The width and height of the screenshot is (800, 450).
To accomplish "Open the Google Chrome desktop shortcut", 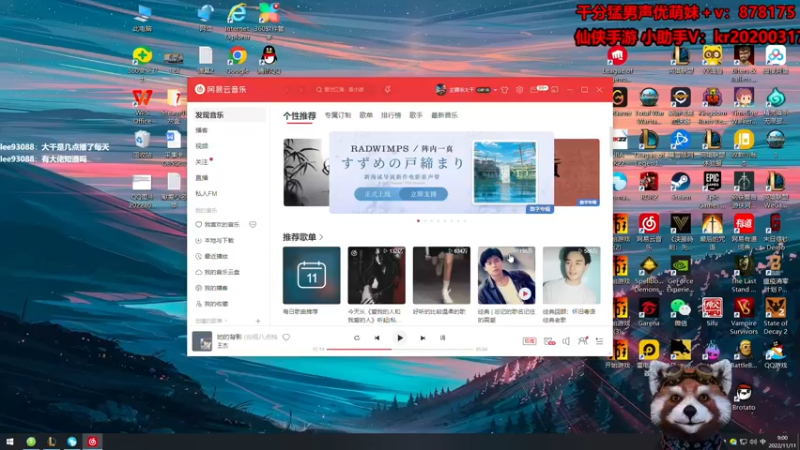I will click(x=237, y=60).
